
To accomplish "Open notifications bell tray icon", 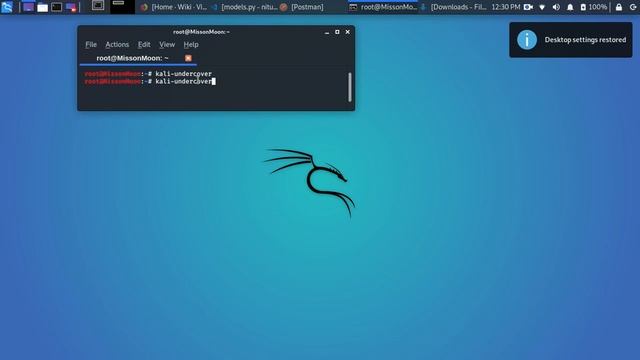I will tap(570, 7).
